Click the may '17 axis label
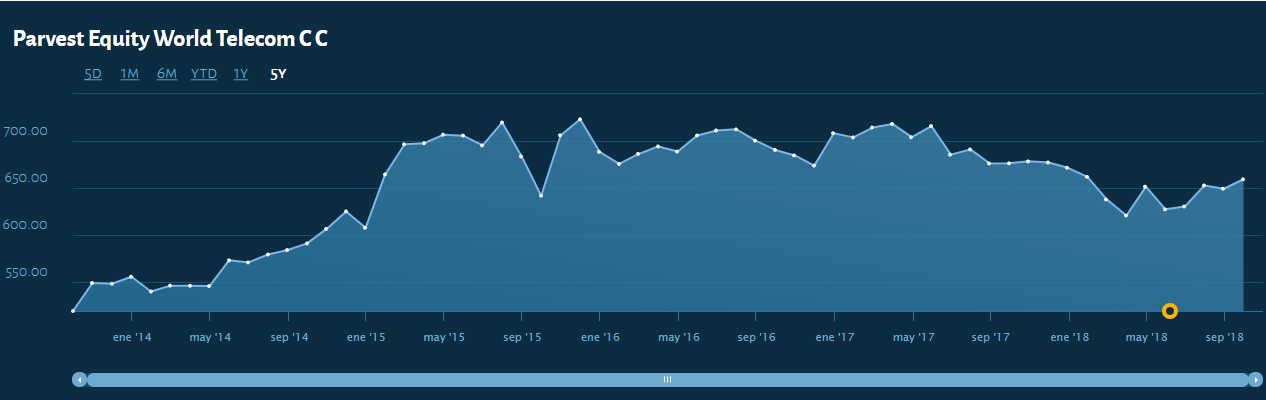Image resolution: width=1266 pixels, height=400 pixels. point(913,338)
